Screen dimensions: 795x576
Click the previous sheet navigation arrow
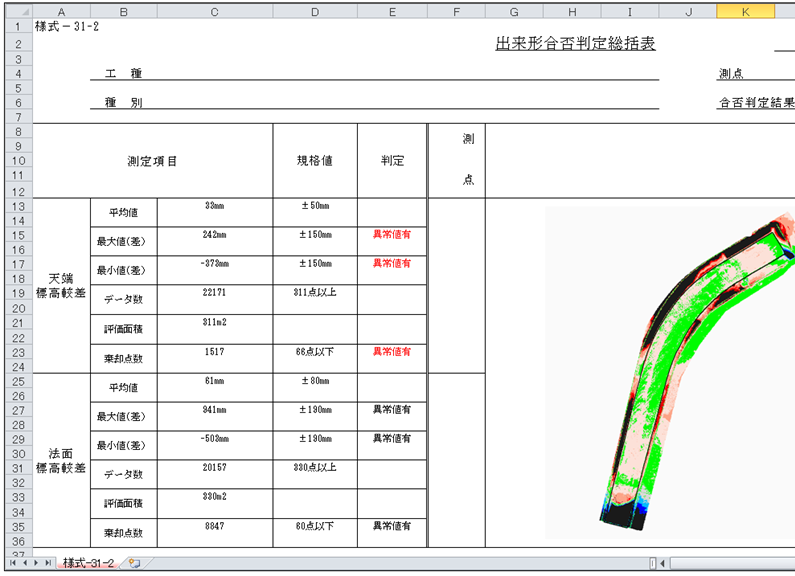[x=24, y=563]
